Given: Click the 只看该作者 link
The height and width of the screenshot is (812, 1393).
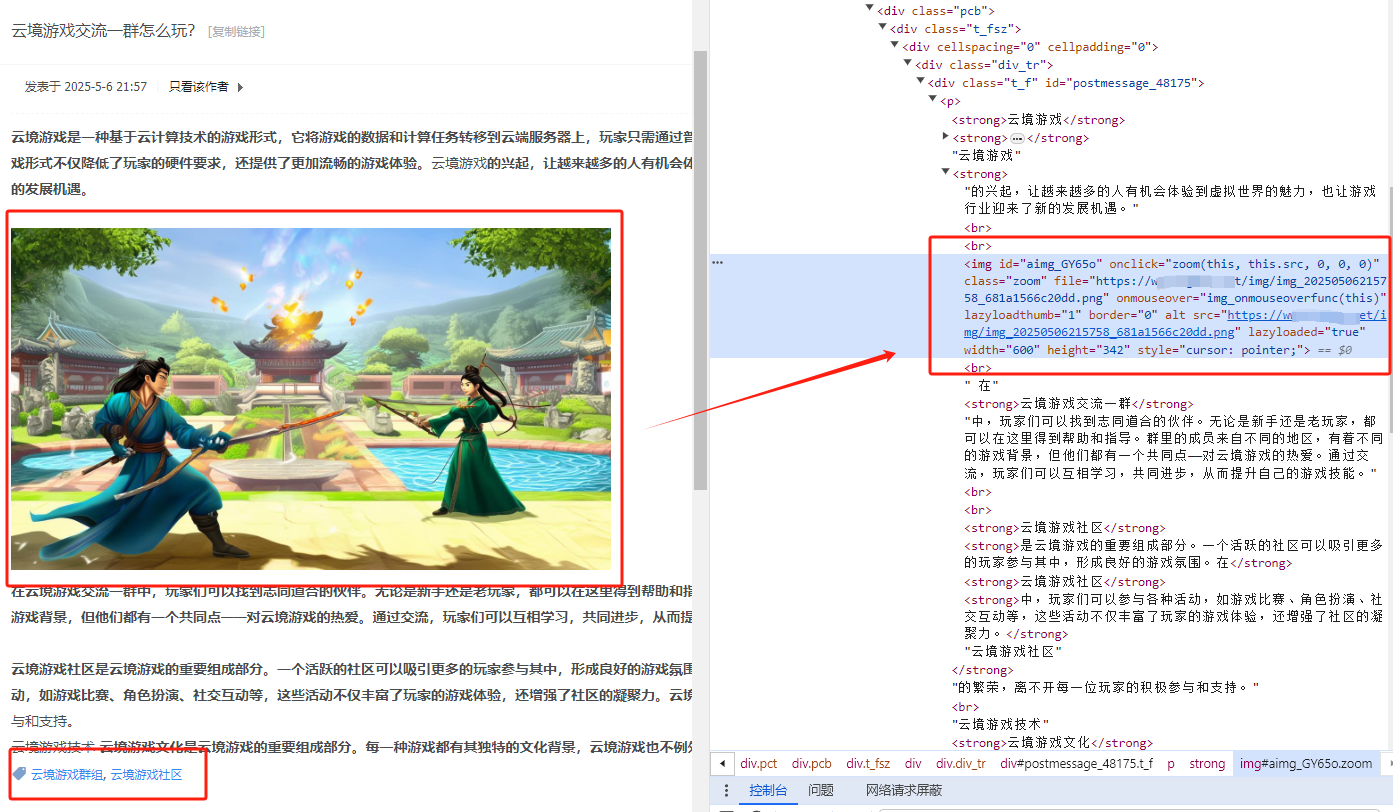Looking at the screenshot, I should tap(198, 87).
